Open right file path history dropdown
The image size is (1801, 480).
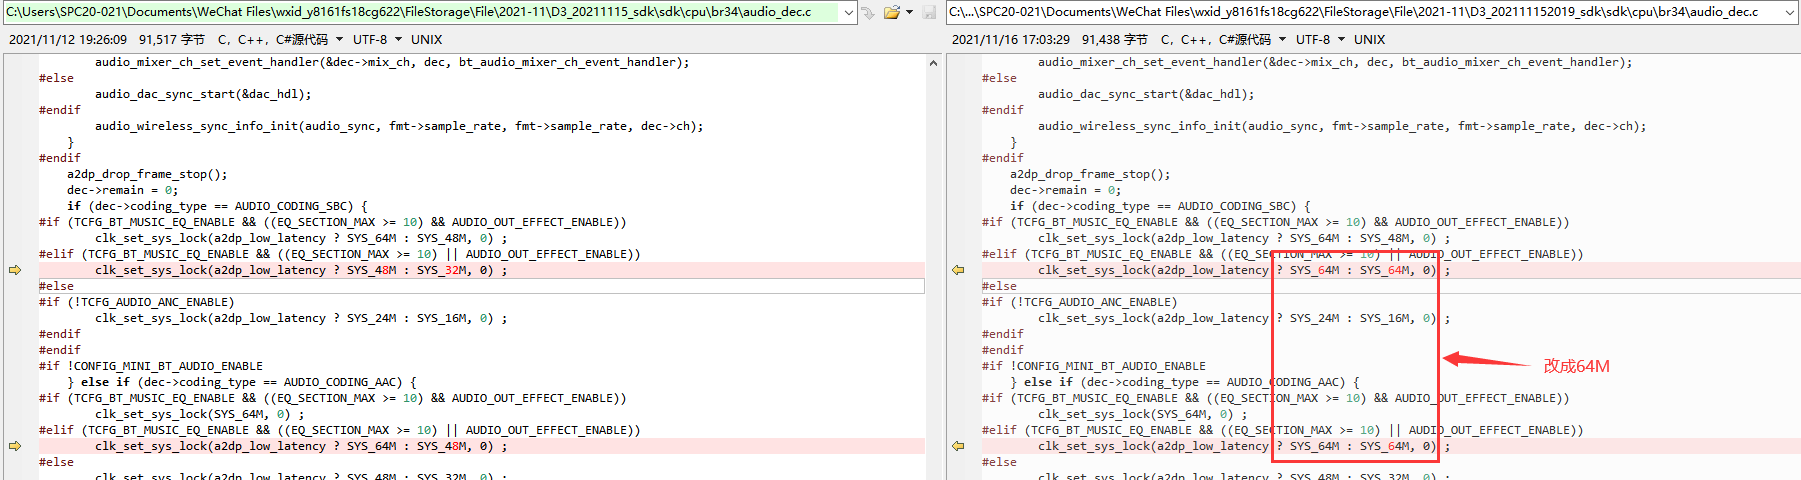pos(1790,13)
